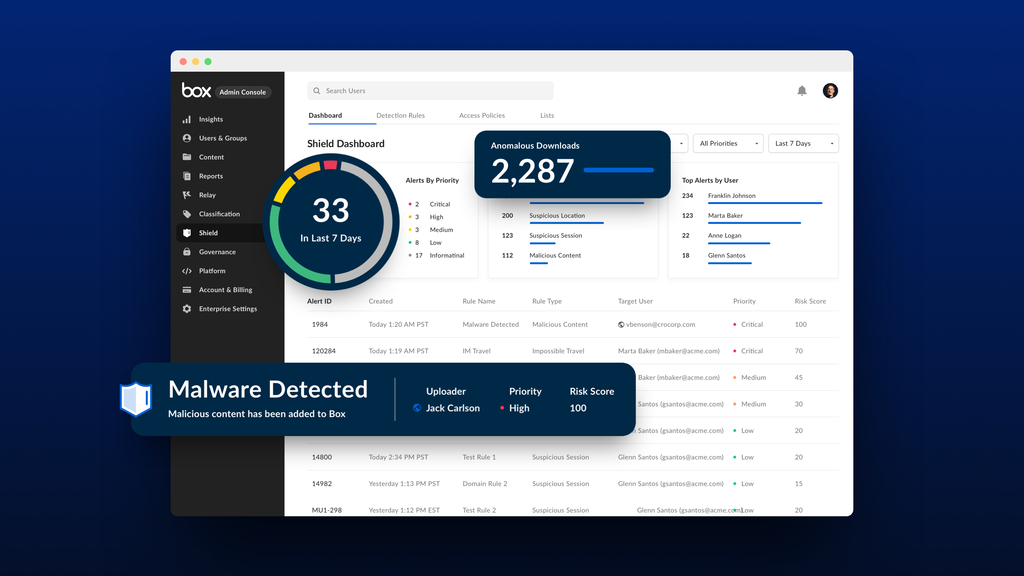Open notifications bell icon
Viewport: 1024px width, 576px height.
click(802, 91)
